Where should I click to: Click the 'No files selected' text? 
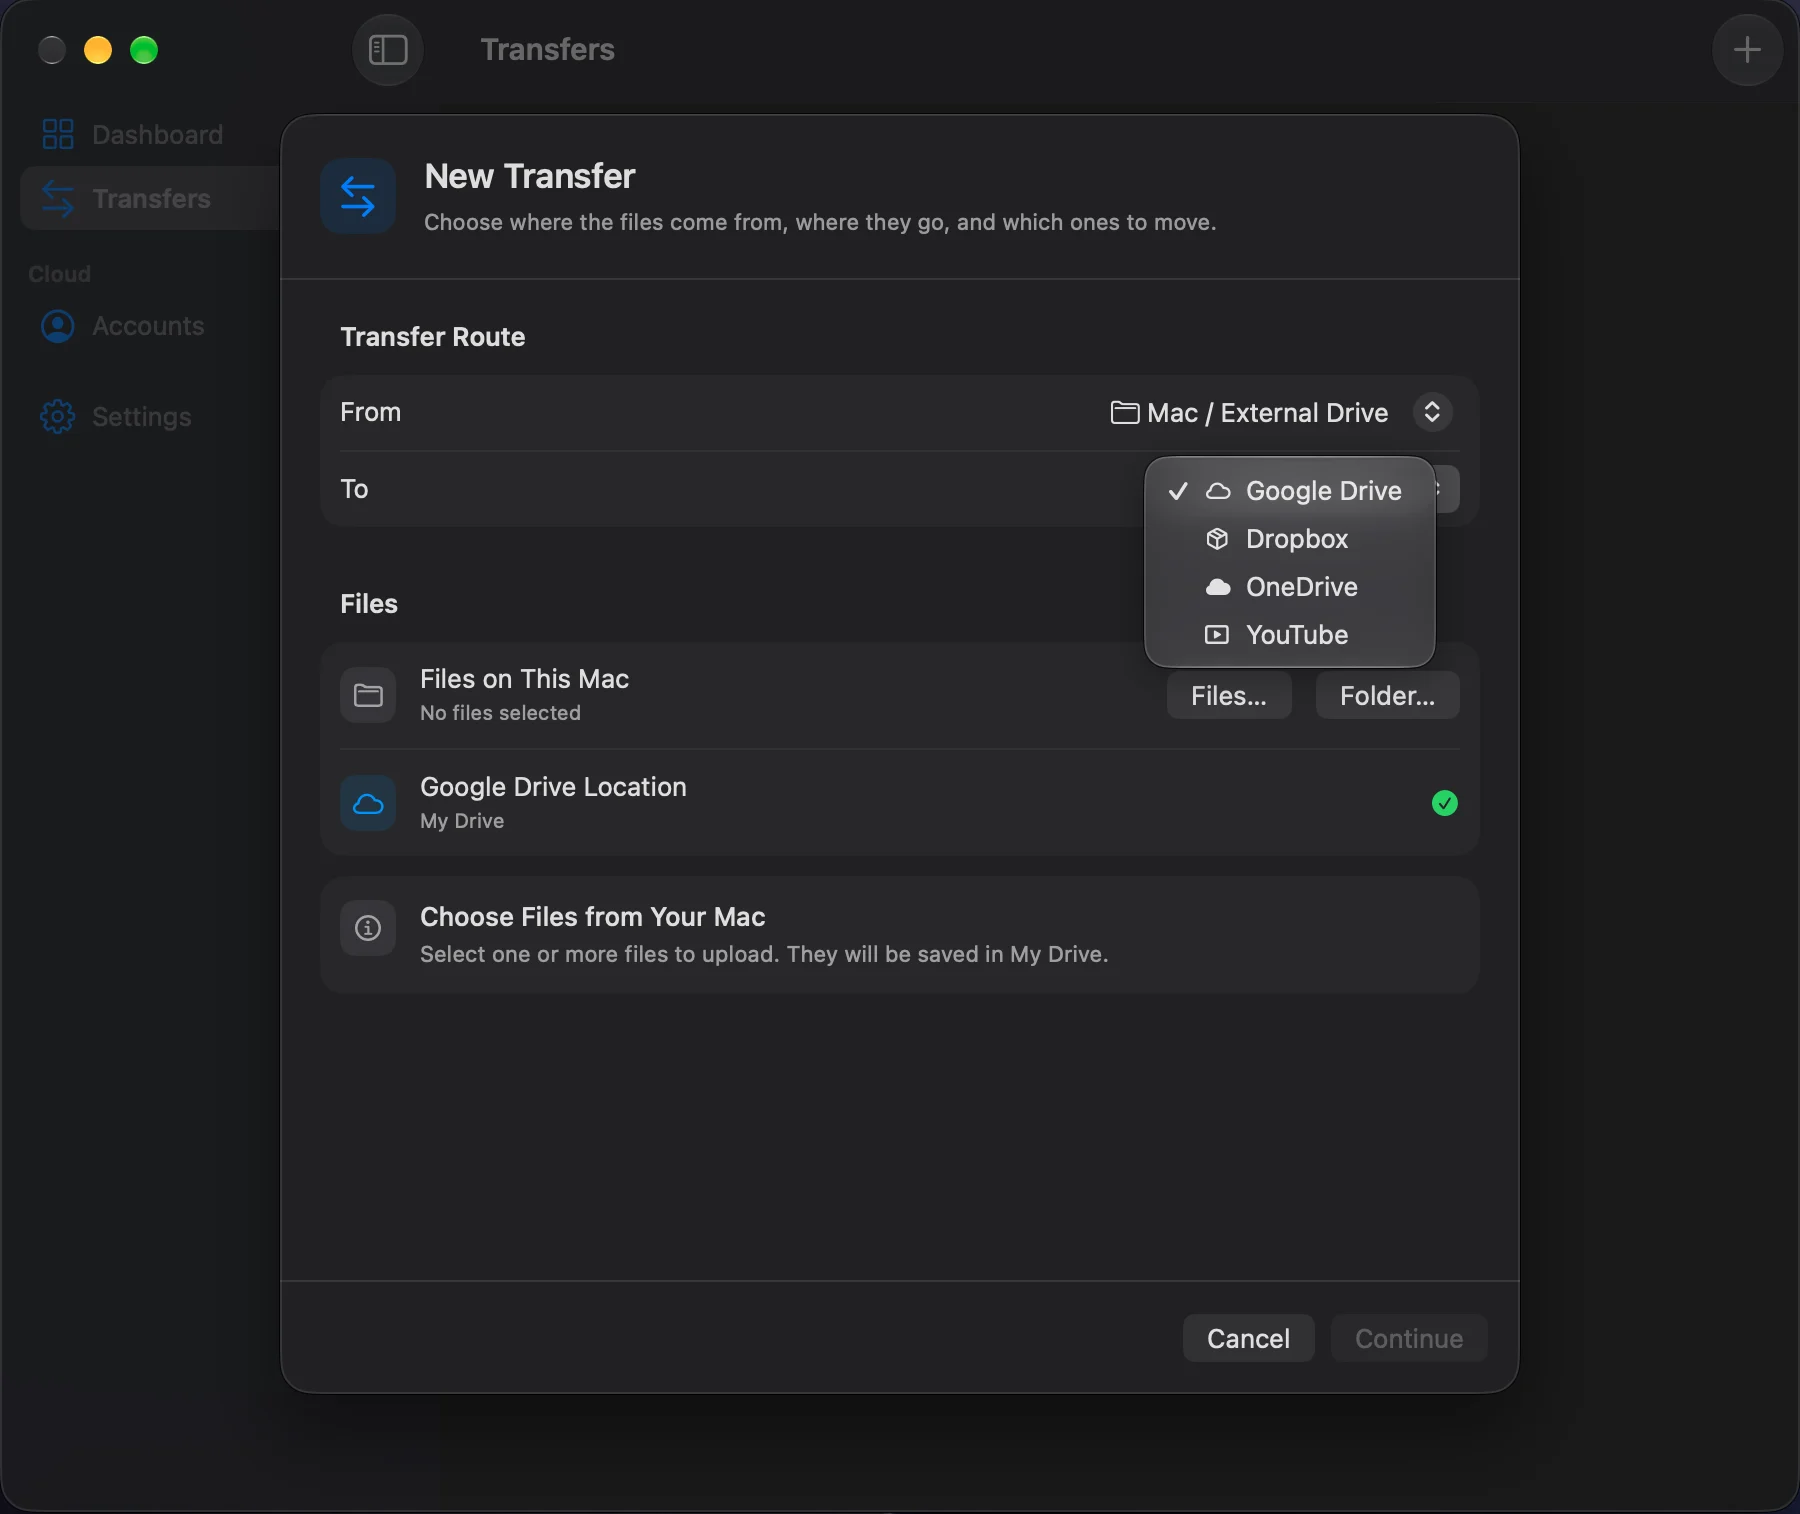coord(500,713)
